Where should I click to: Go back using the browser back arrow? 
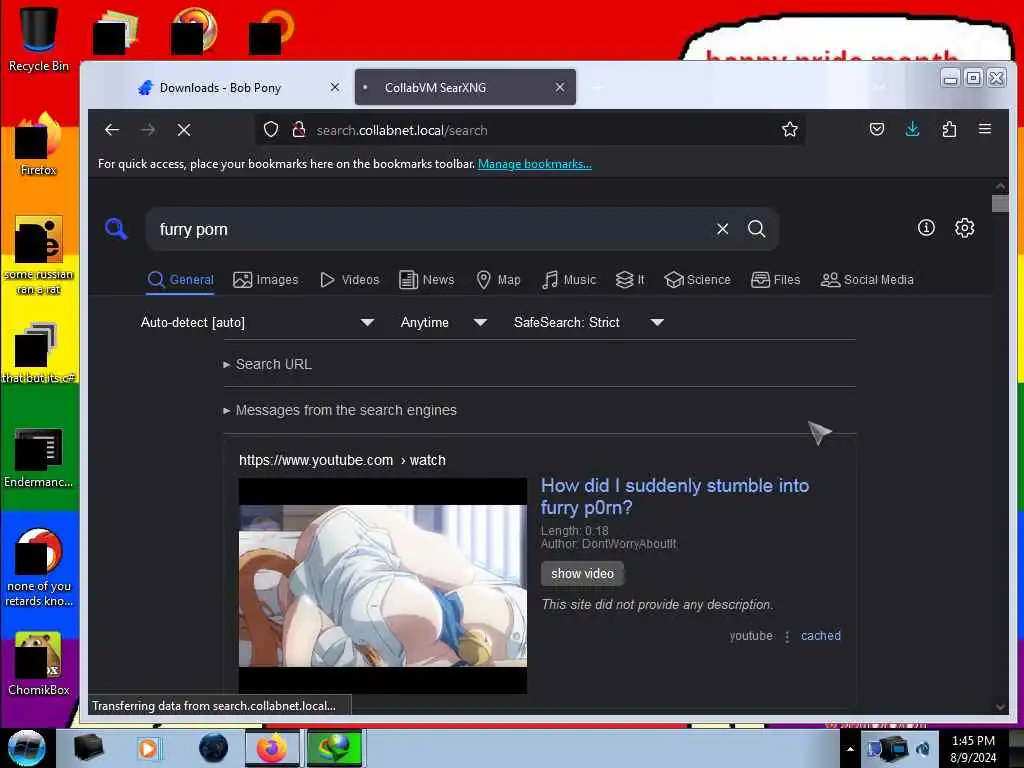pos(112,130)
